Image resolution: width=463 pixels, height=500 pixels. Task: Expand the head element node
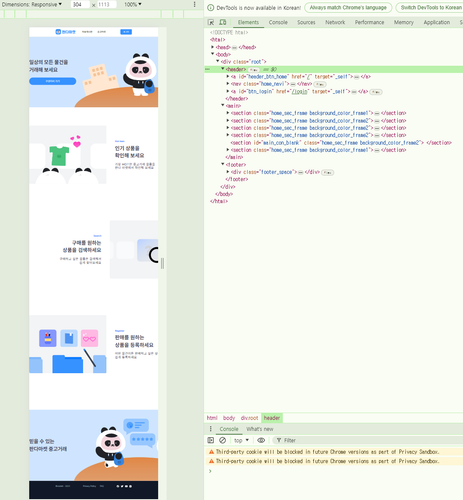pyautogui.click(x=213, y=47)
